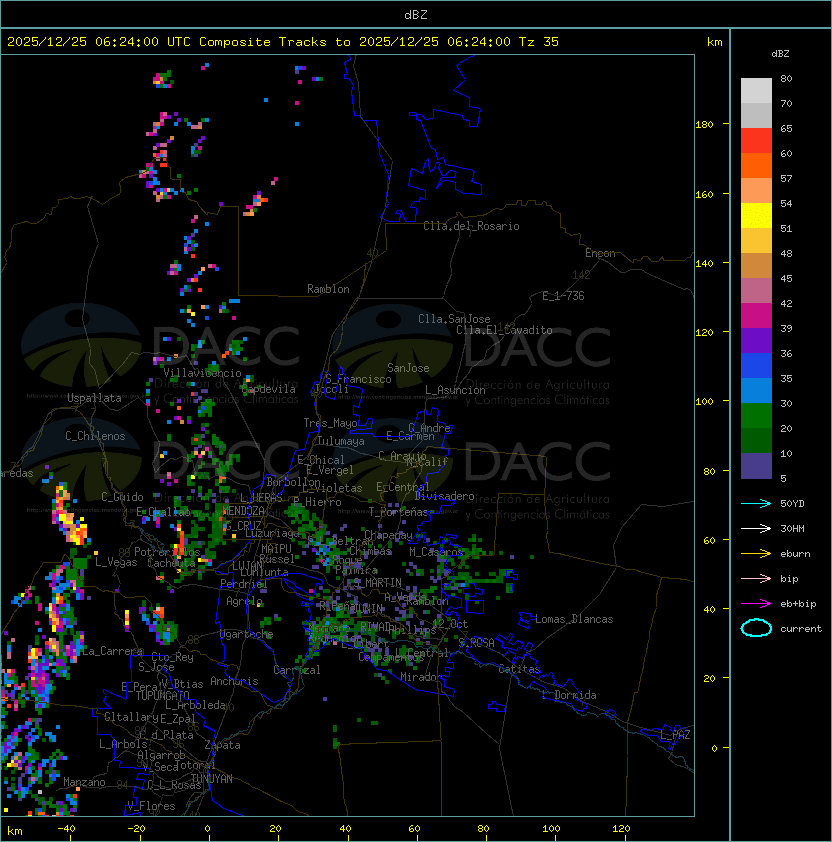Click the 'Encon' map label
The width and height of the screenshot is (832, 842).
600,253
